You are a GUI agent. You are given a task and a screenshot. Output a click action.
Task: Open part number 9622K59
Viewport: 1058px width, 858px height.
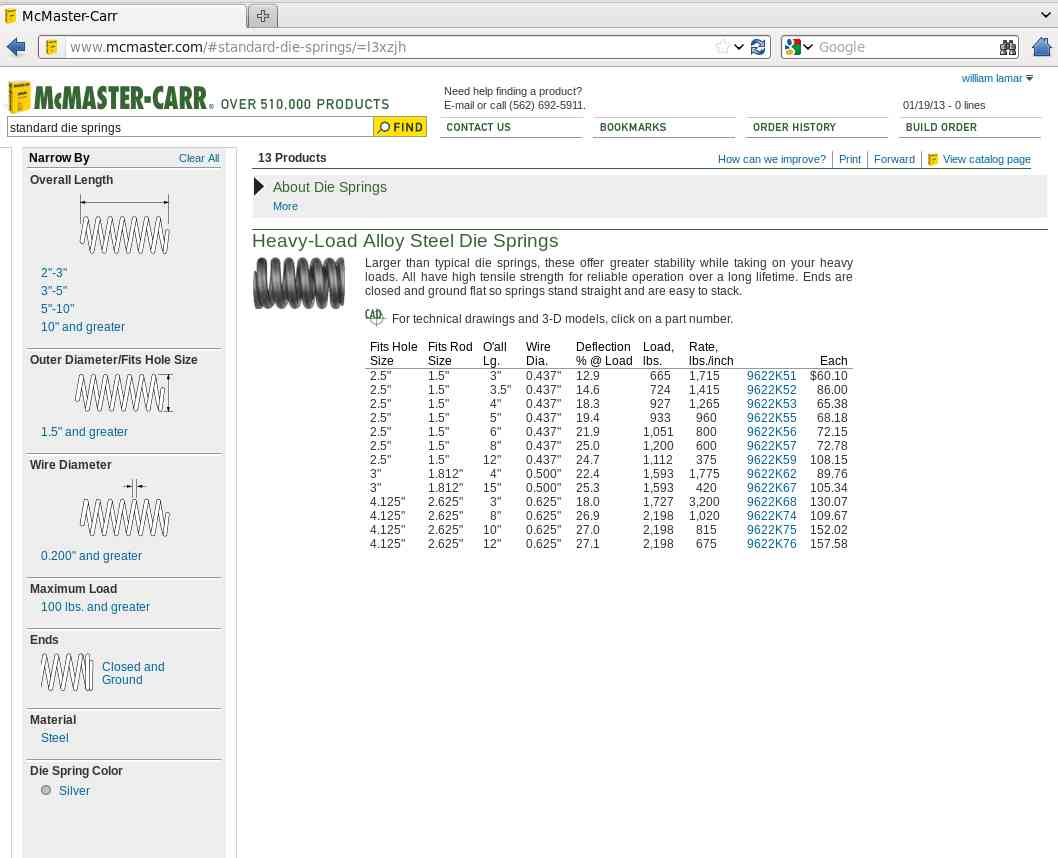coord(771,460)
